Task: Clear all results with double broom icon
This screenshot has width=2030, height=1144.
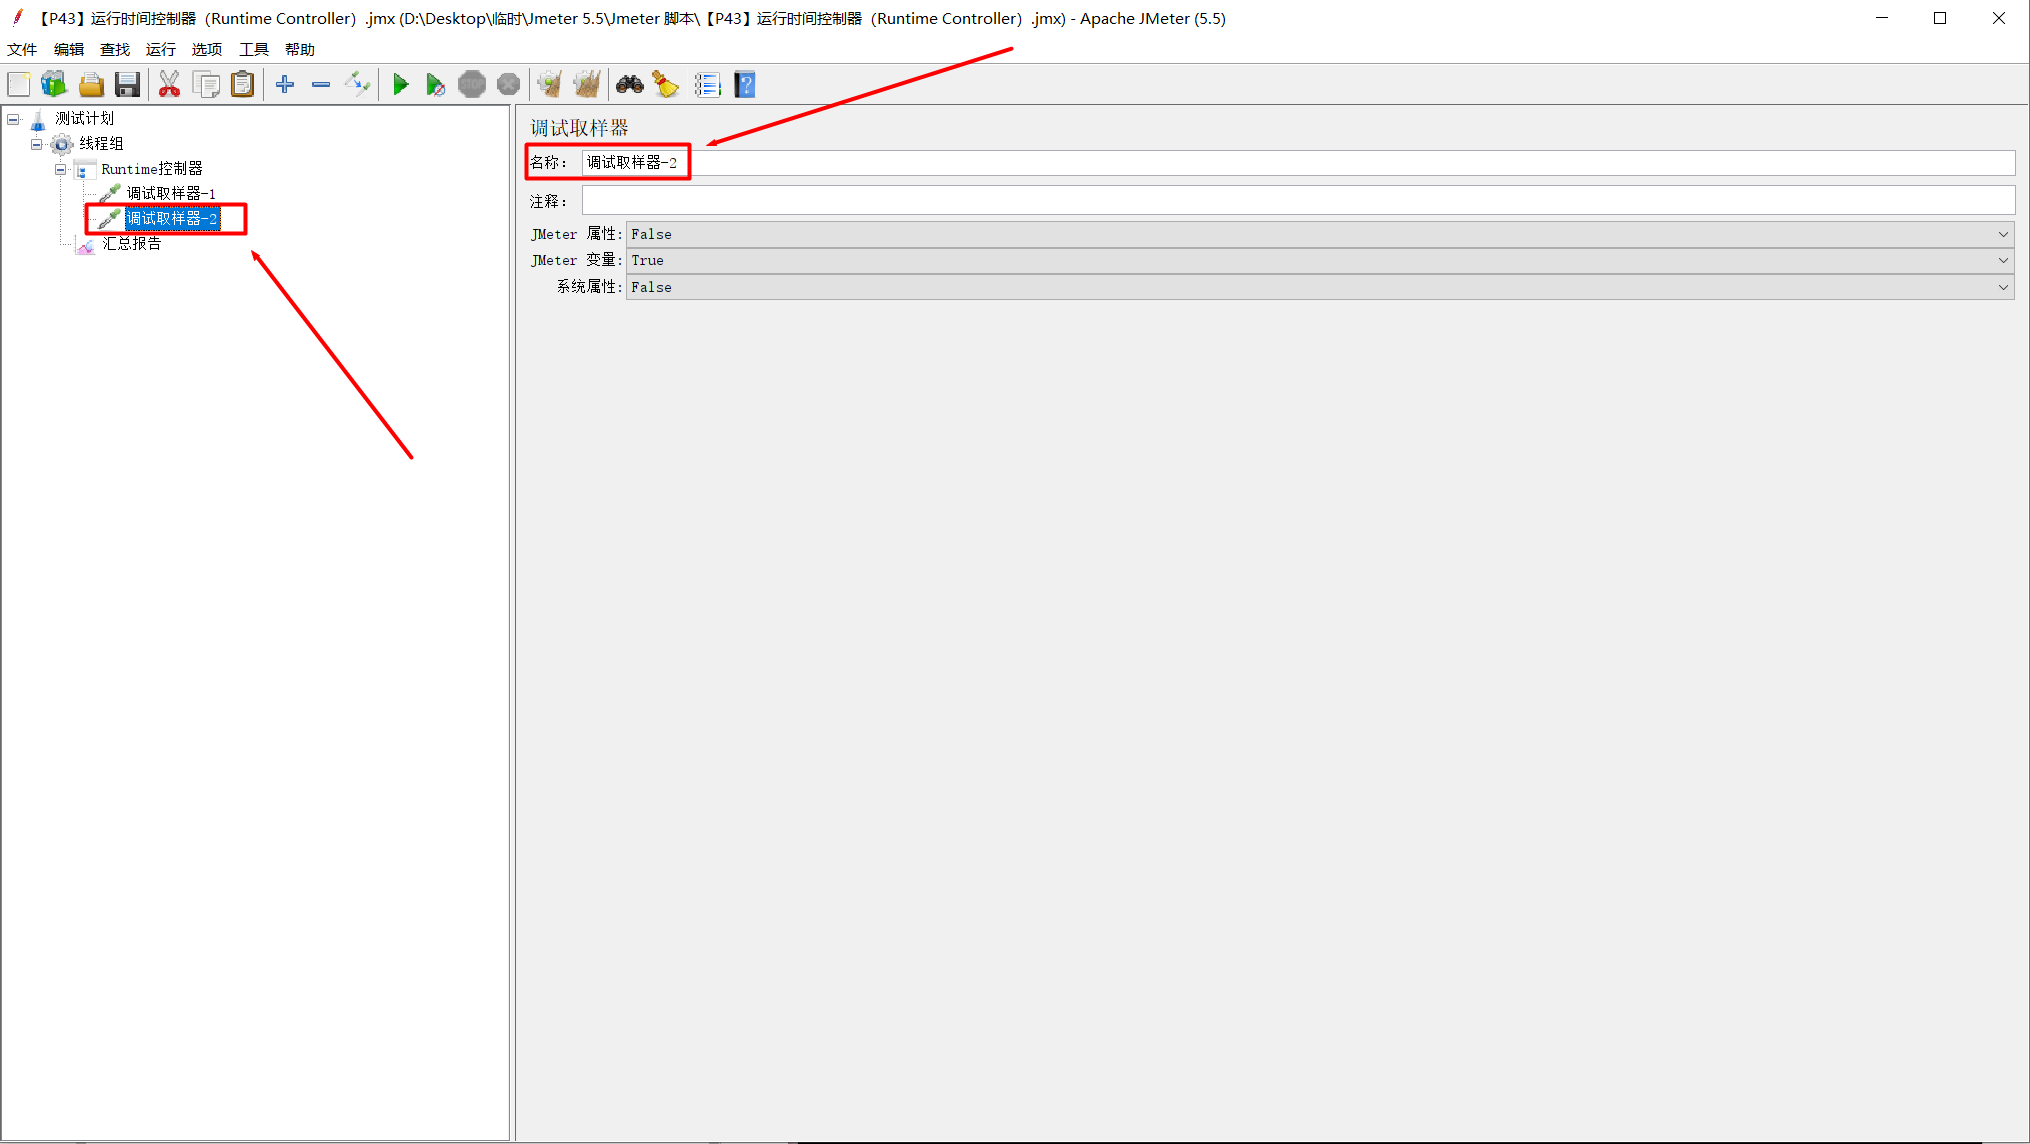Action: (587, 85)
